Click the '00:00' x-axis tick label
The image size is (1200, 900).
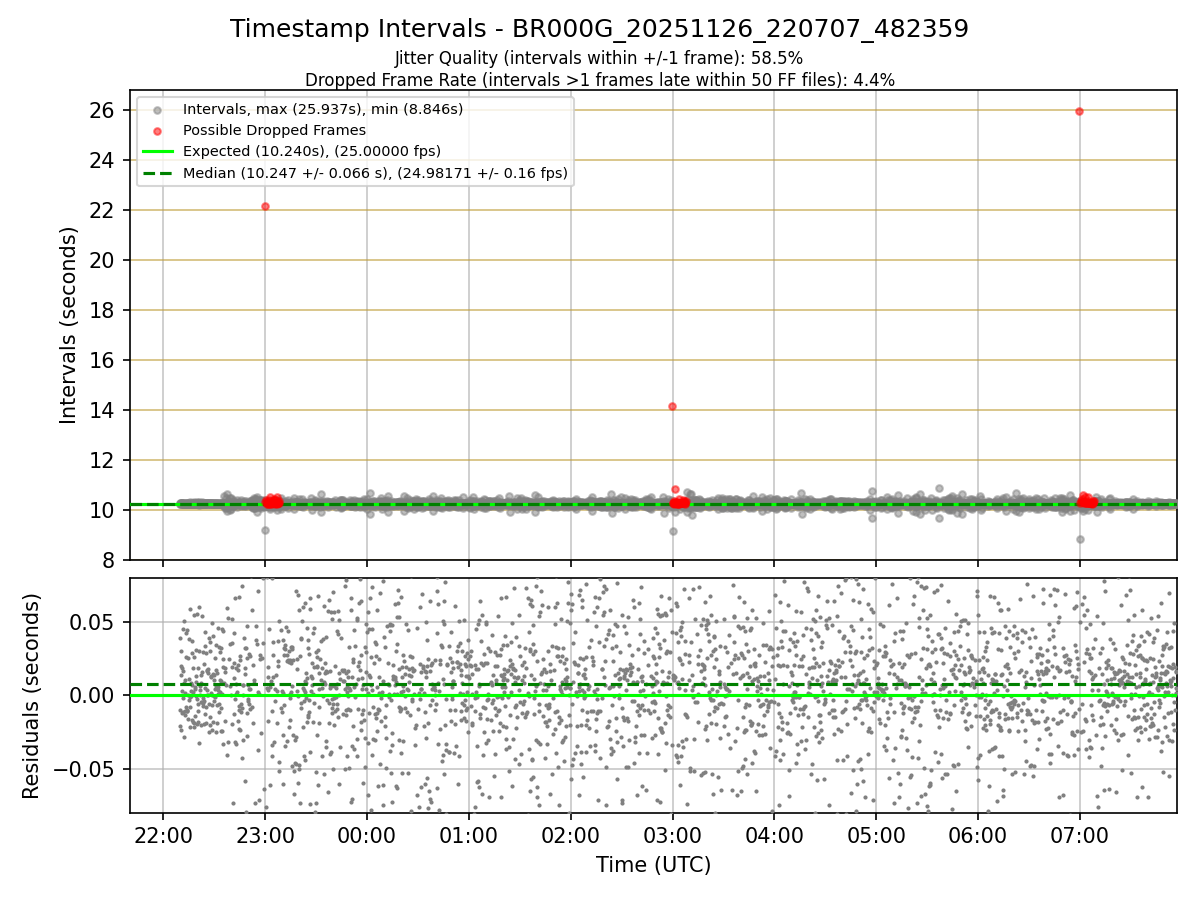(x=367, y=835)
